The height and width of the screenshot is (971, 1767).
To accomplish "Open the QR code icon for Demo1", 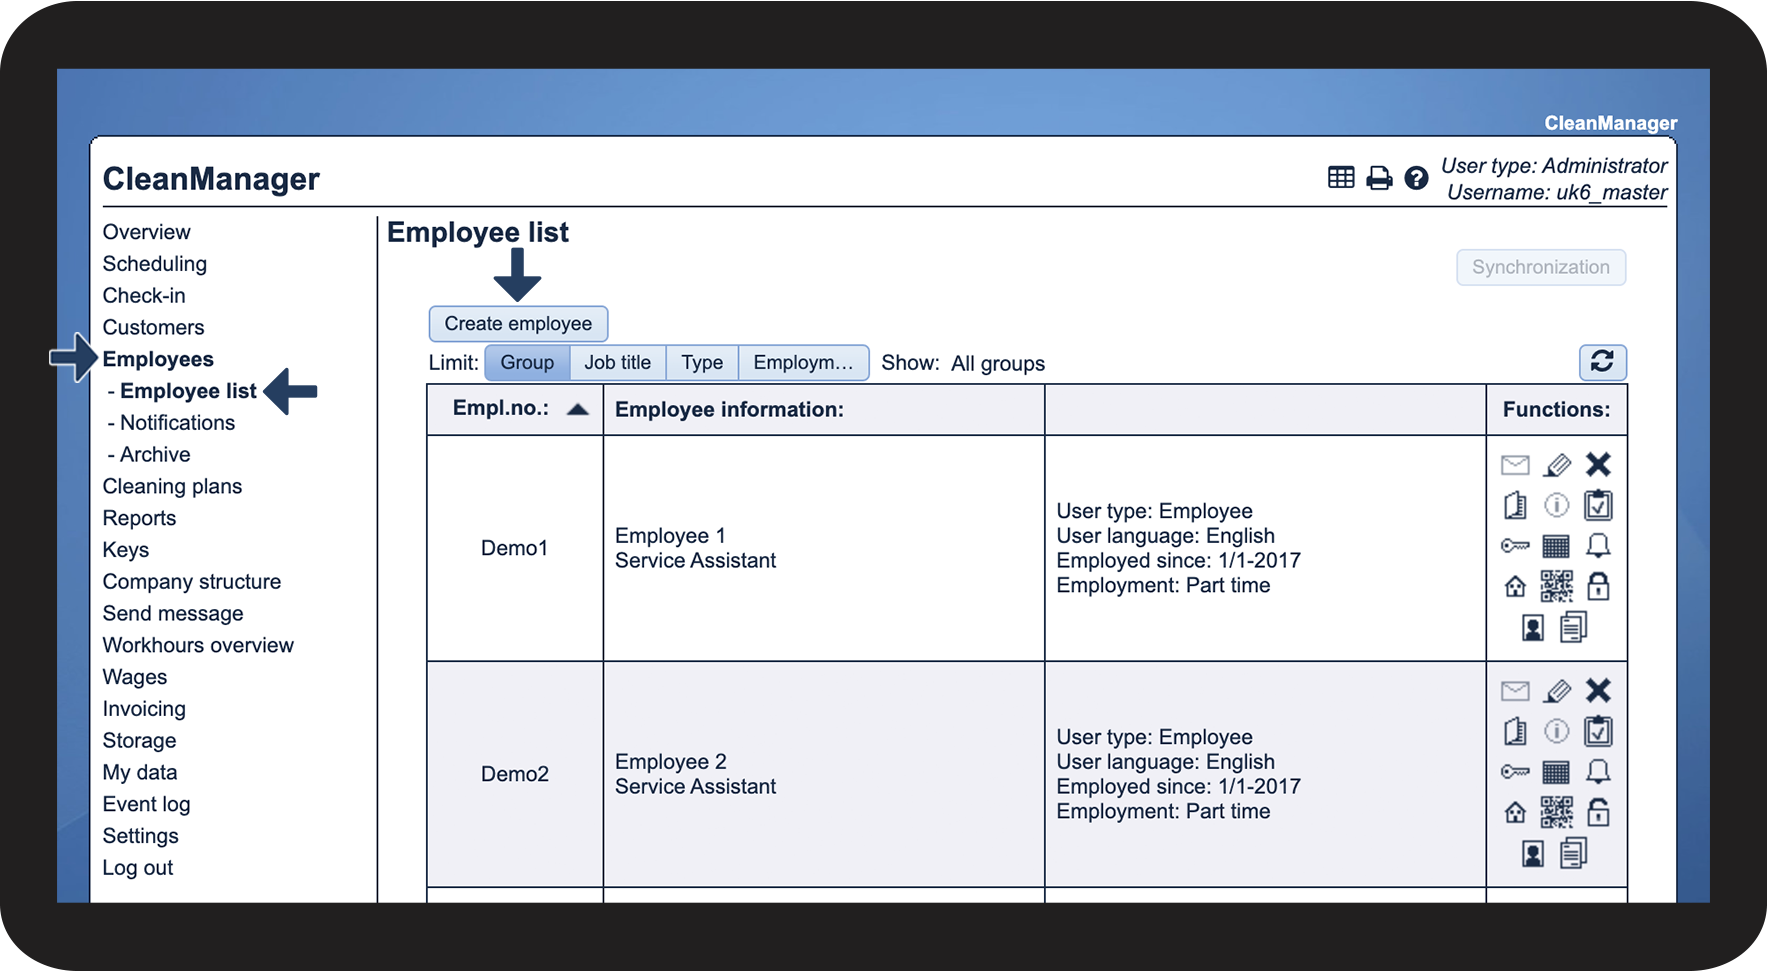I will 1556,586.
